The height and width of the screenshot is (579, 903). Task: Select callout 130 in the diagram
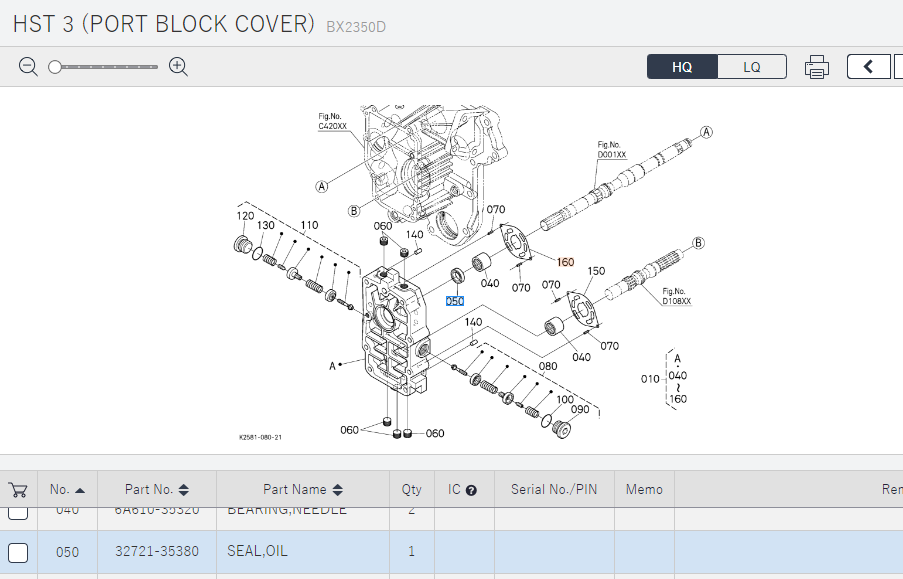click(x=265, y=225)
